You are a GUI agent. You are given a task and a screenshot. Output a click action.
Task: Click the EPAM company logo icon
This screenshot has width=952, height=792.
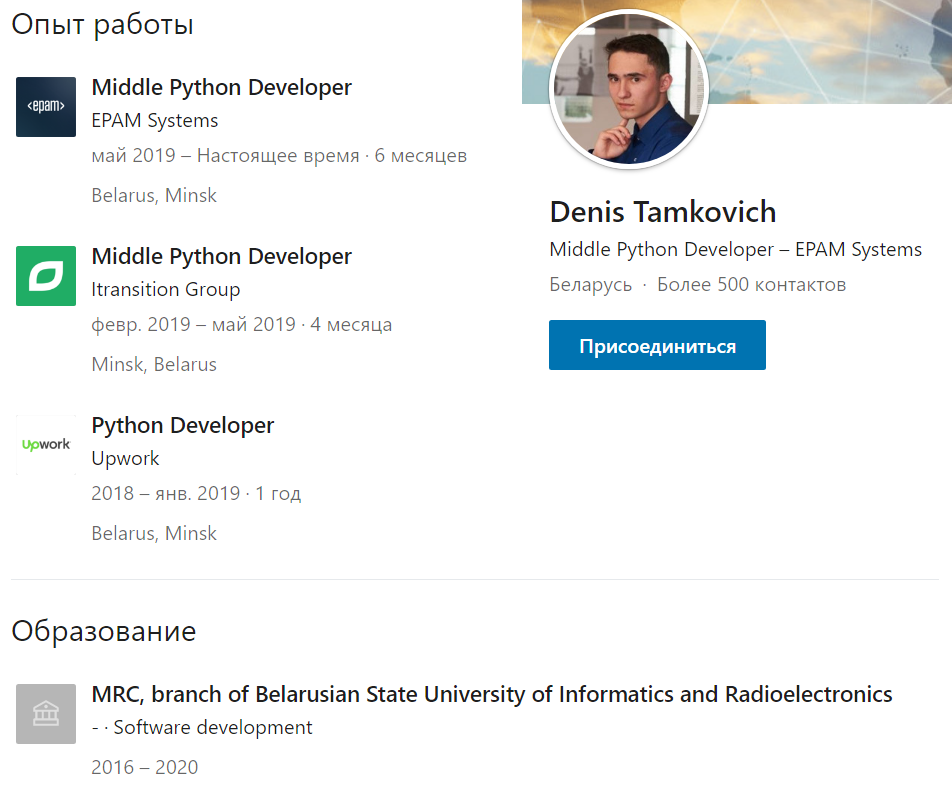coord(46,107)
